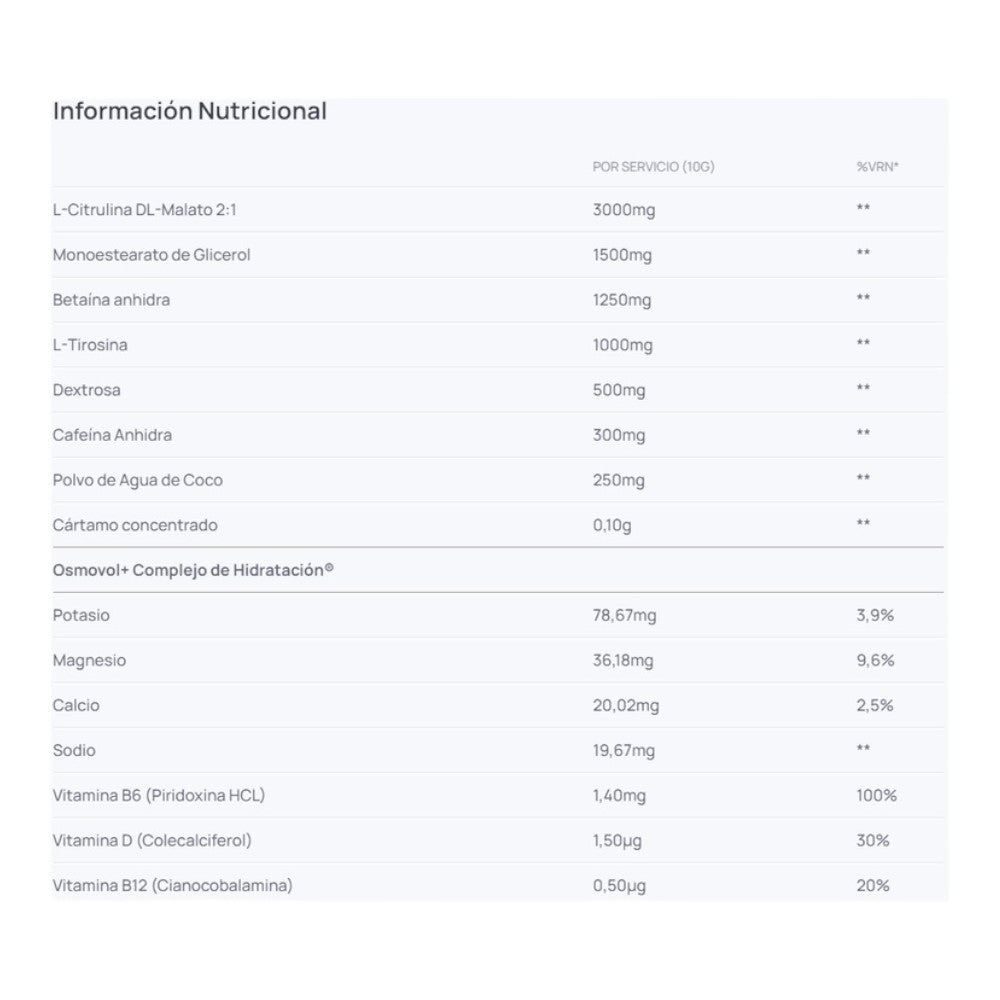Select the L-Citrulina DL-Malato 2:1 row label

pos(145,210)
